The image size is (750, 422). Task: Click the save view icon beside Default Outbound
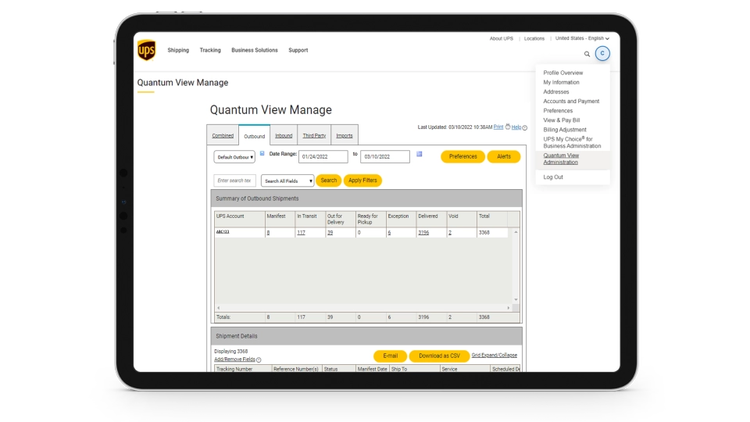[x=262, y=154]
